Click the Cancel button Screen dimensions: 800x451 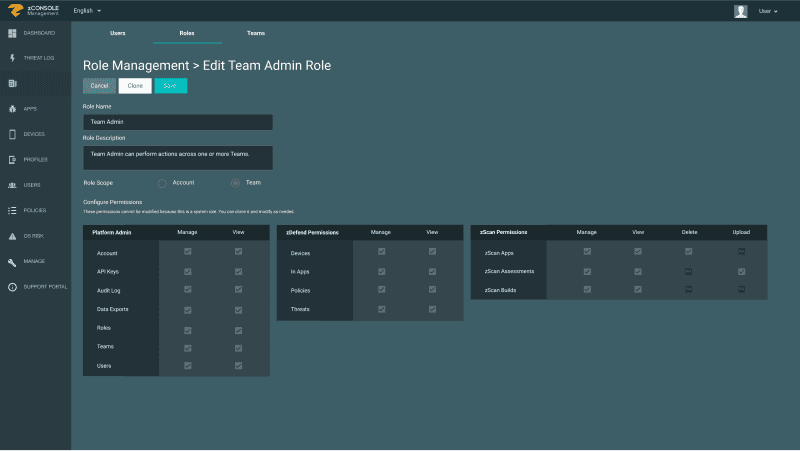click(99, 86)
